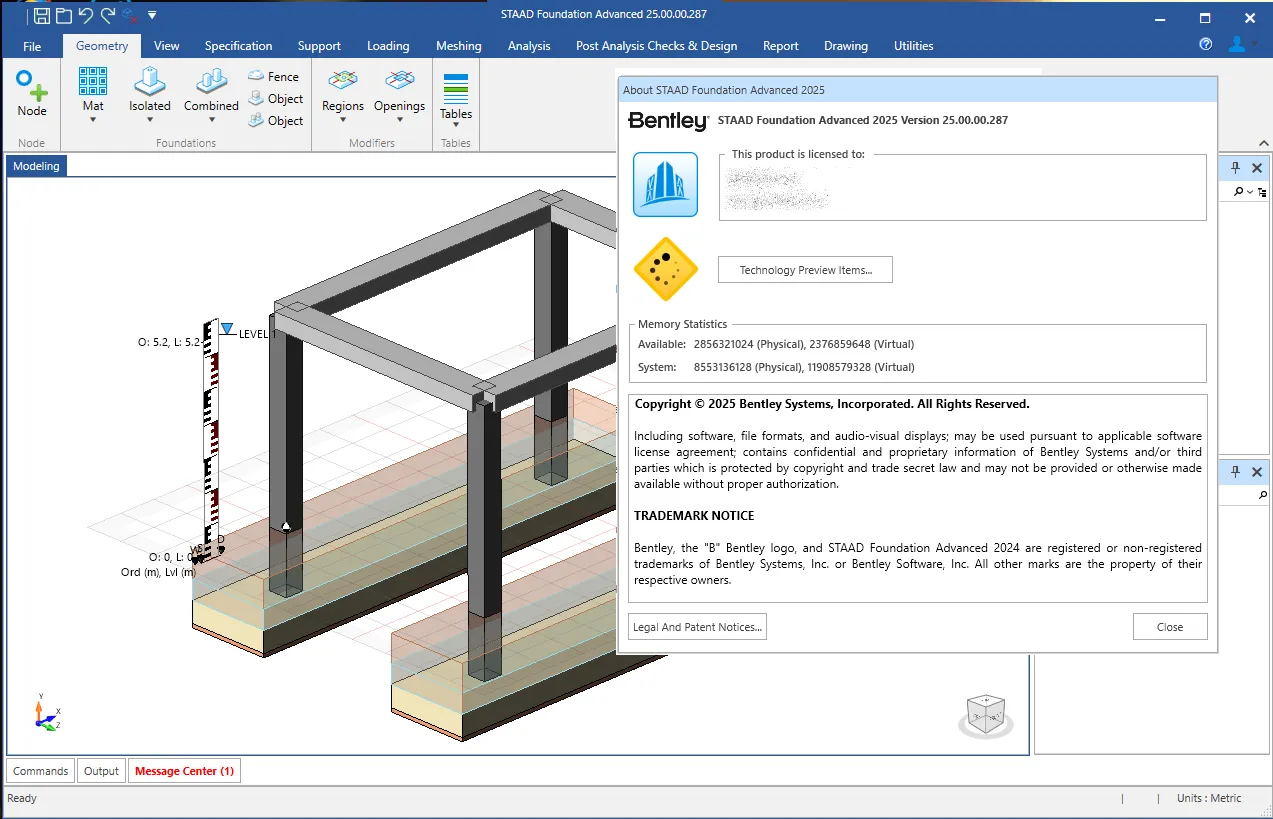Expand the Combined foundation dropdown

[211, 120]
